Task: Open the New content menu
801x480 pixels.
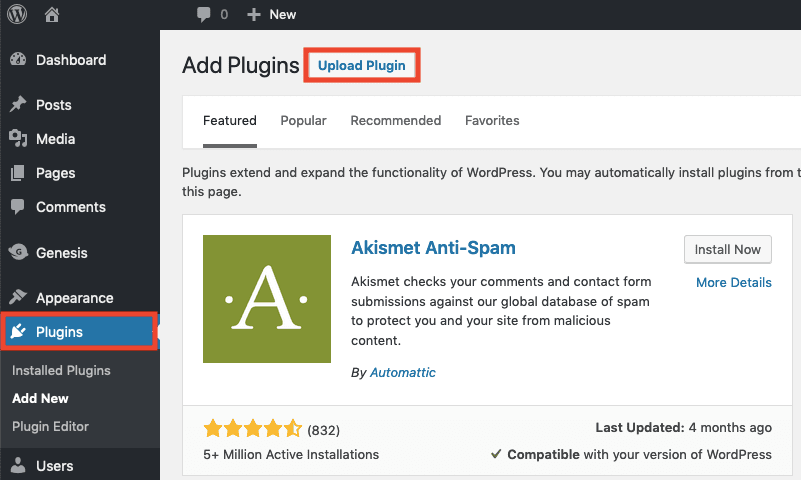Action: tap(271, 14)
